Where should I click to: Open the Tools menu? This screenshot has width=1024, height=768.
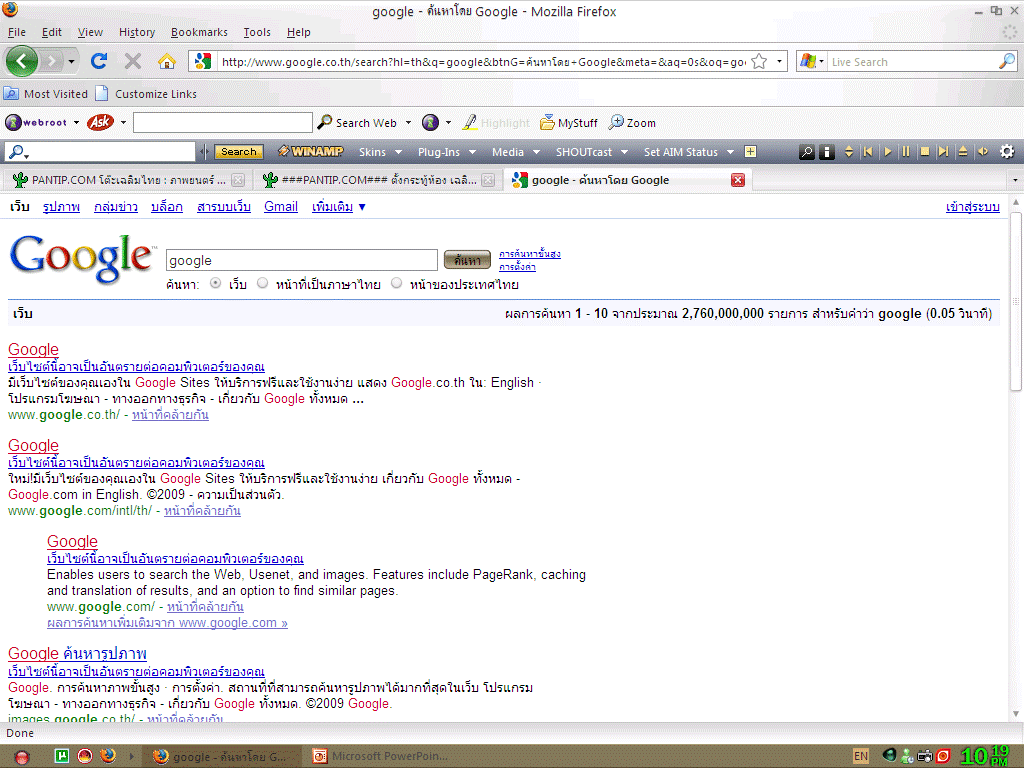click(x=257, y=32)
